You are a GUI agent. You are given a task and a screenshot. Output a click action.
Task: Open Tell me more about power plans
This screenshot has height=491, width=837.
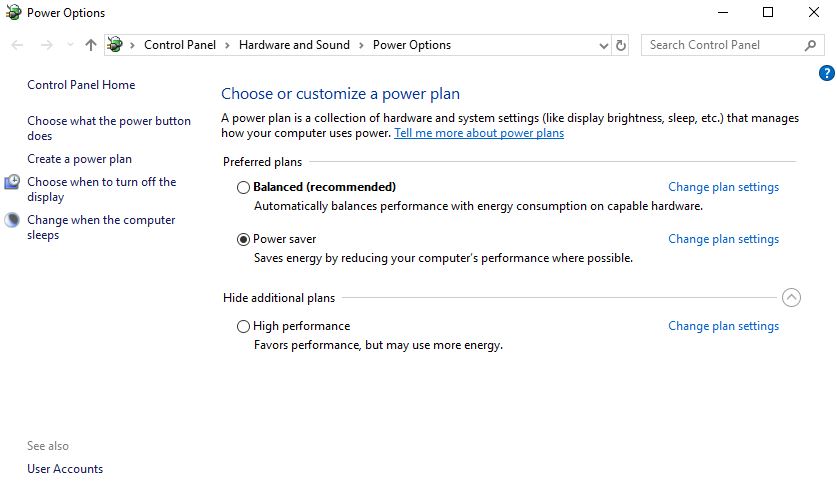[x=479, y=133]
